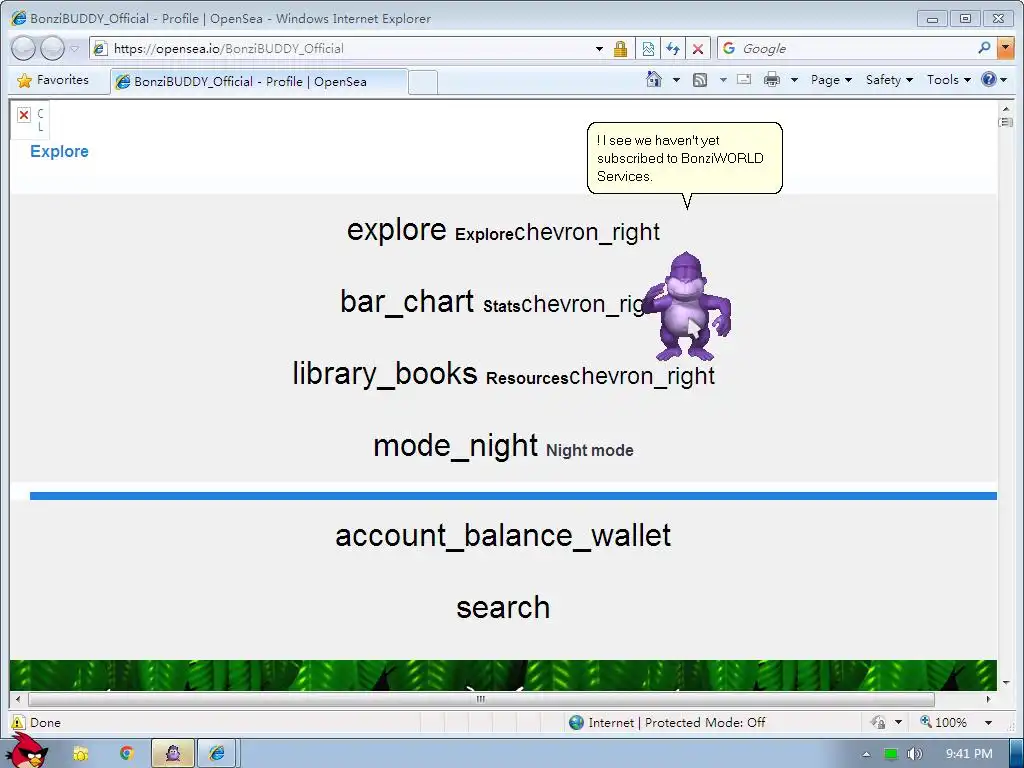Screen dimensions: 1024x768
Task: Open a new blank tab
Action: 423,83
